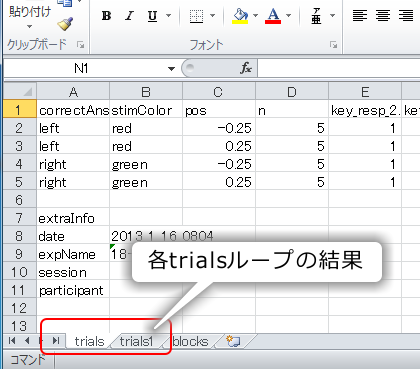Select column B header
Viewport: 420px width, 369px height.
pos(146,92)
